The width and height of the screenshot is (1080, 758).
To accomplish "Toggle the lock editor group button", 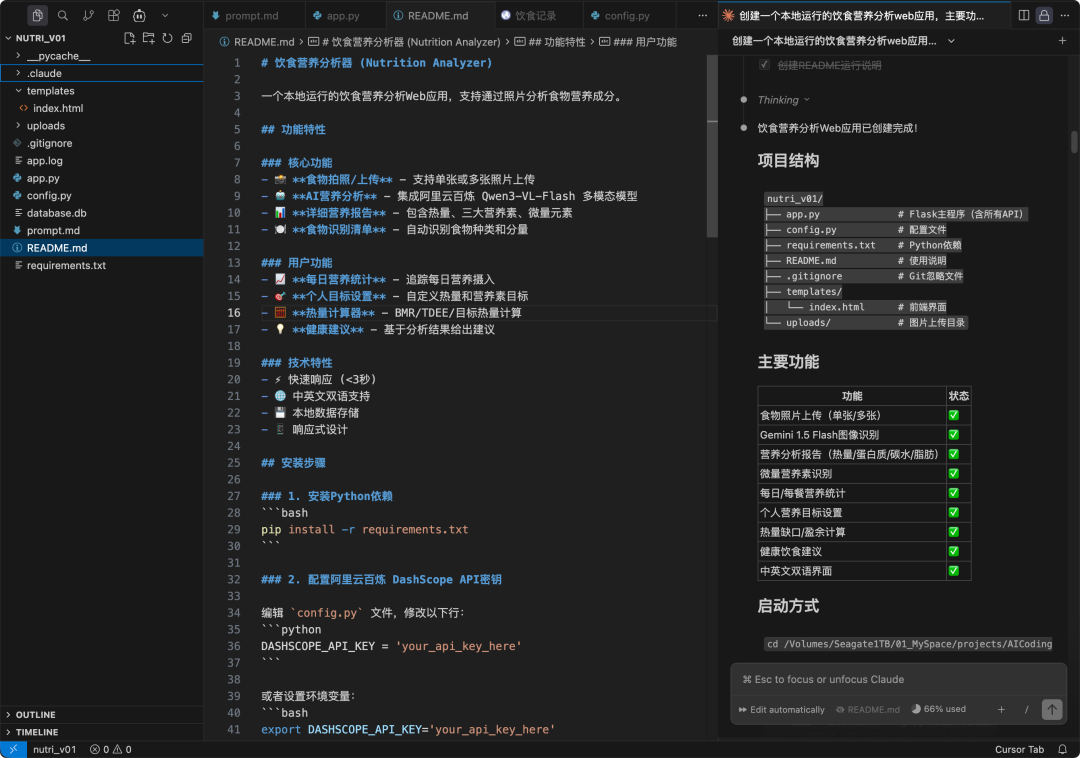I will 1044,15.
